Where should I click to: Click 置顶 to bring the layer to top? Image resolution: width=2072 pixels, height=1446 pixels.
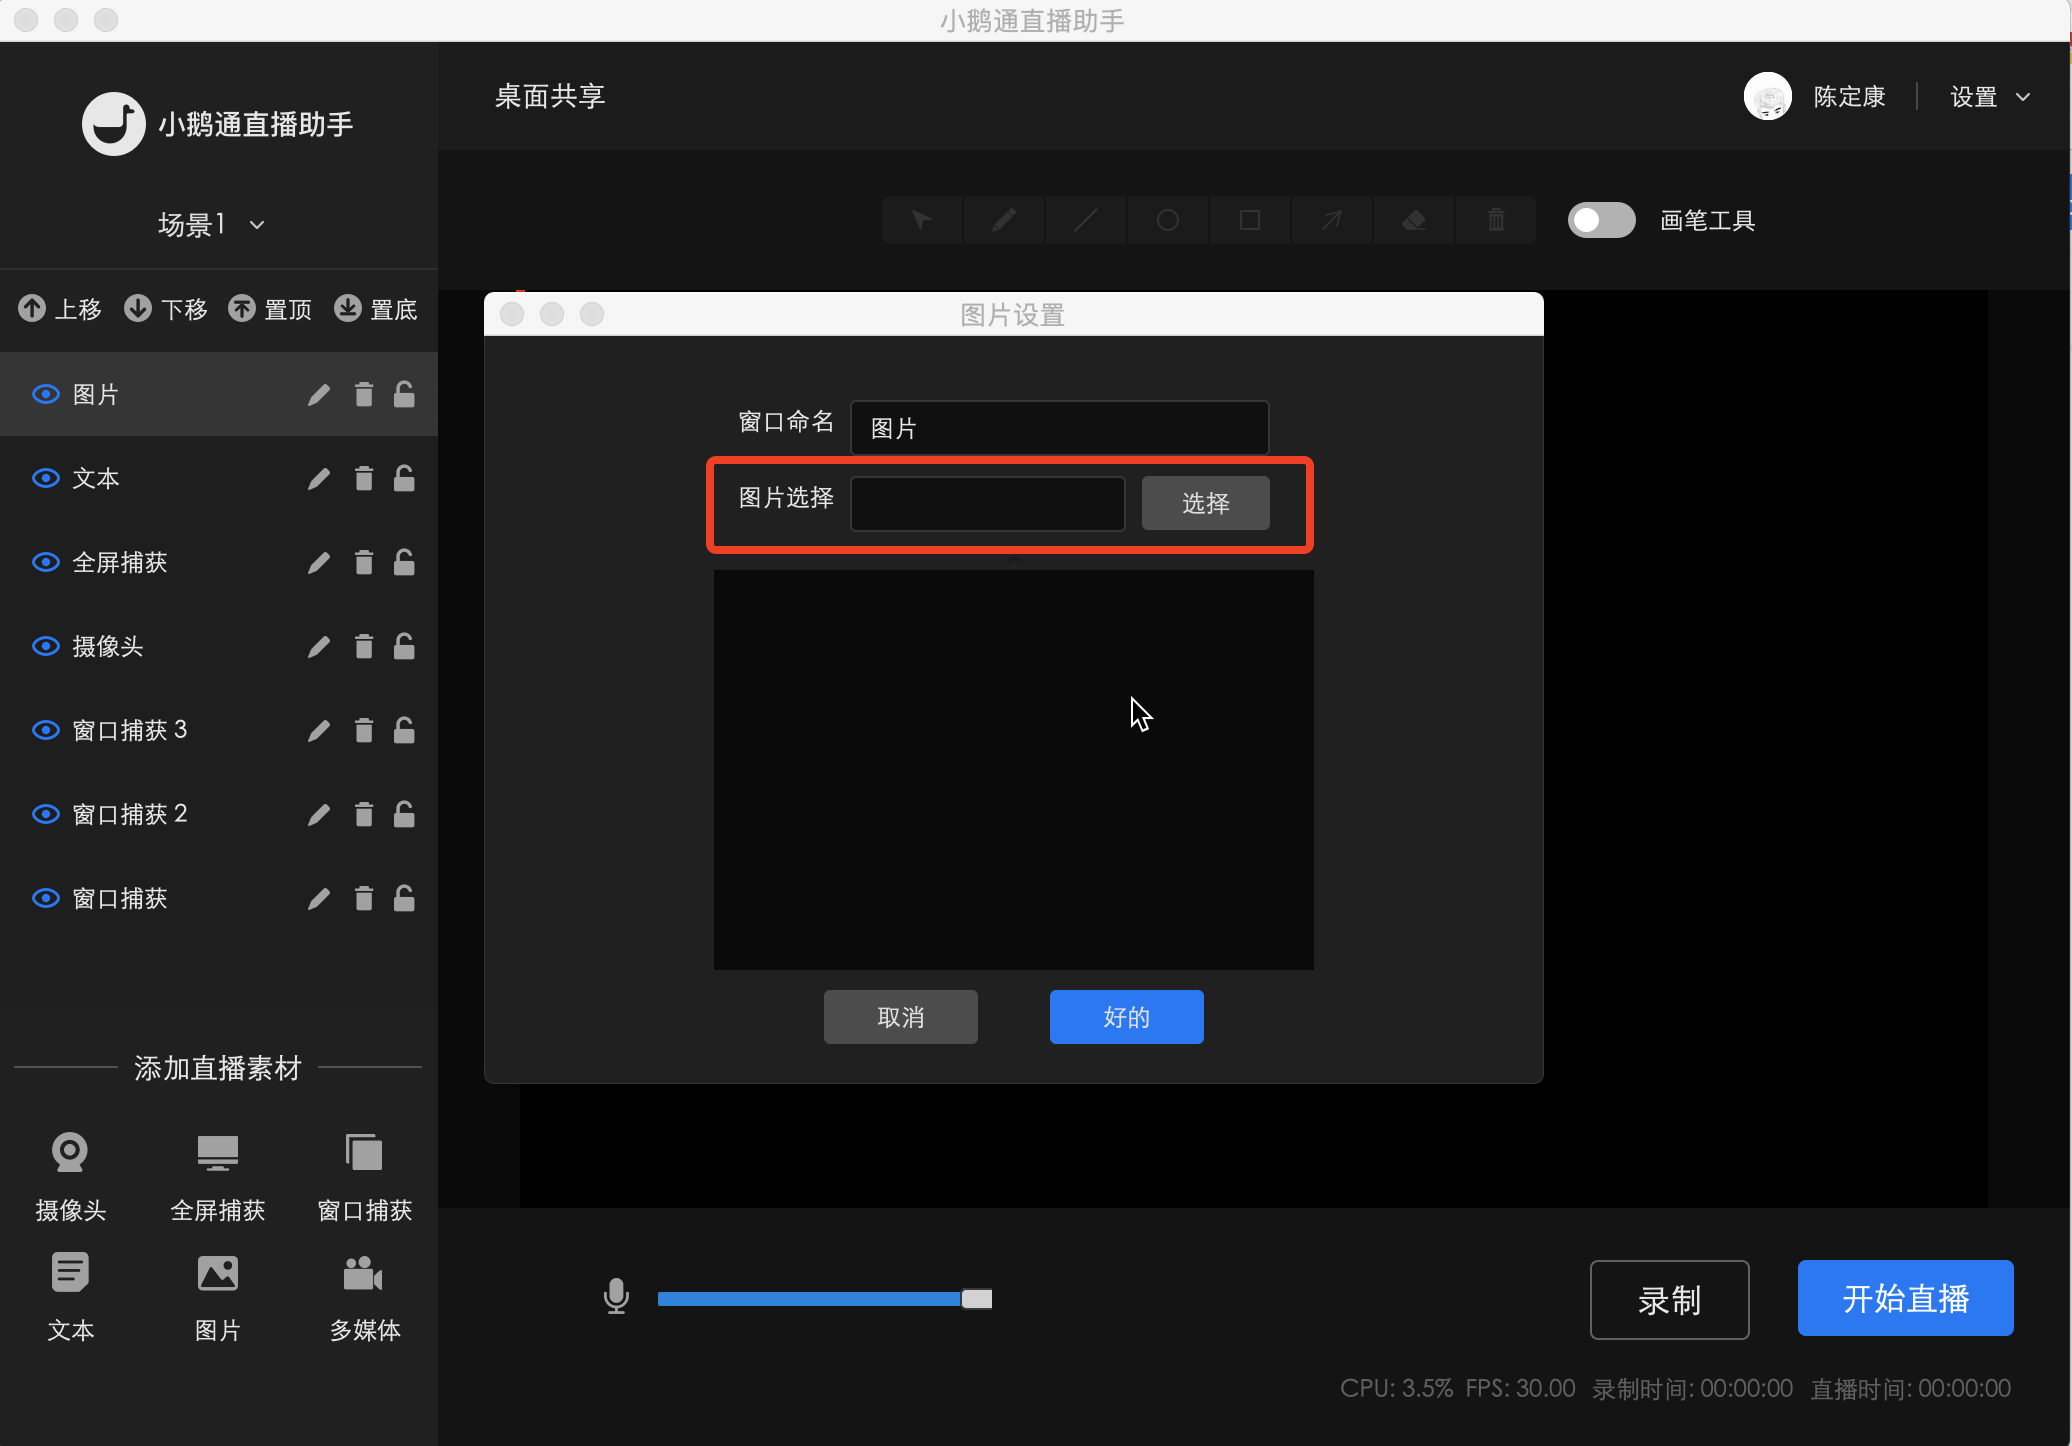pyautogui.click(x=270, y=309)
